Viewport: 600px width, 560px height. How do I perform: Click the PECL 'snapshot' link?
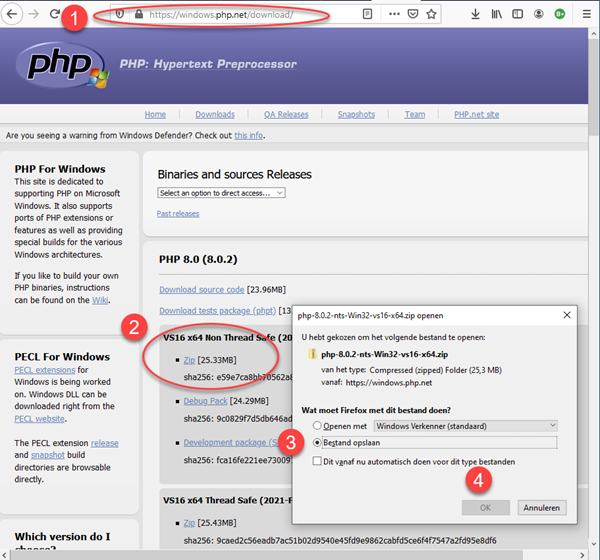(x=47, y=455)
